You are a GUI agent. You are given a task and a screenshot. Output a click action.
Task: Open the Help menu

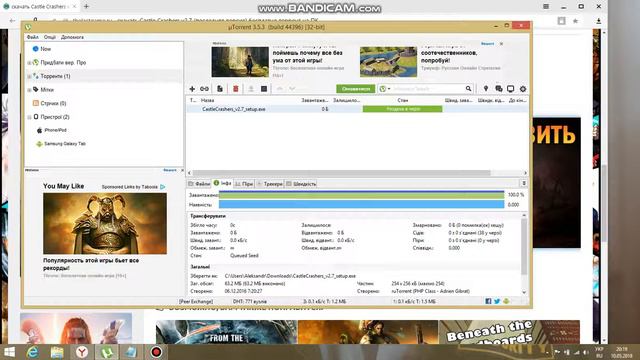click(72, 37)
